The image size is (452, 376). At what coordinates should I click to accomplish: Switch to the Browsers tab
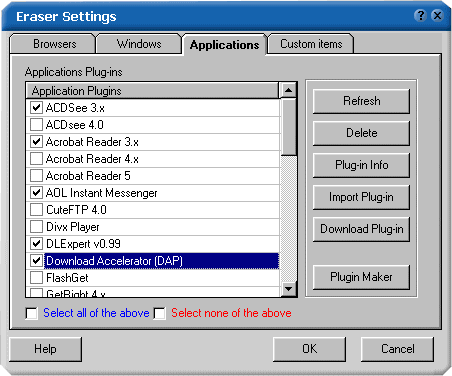tap(53, 44)
